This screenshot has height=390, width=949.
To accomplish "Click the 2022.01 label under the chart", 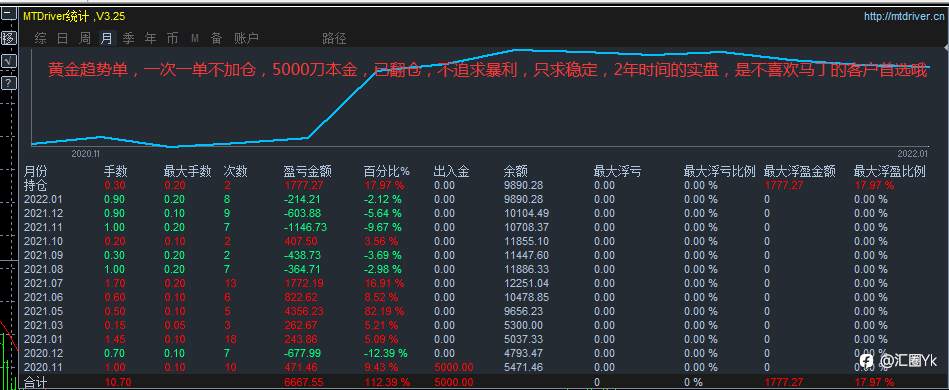I will point(912,154).
